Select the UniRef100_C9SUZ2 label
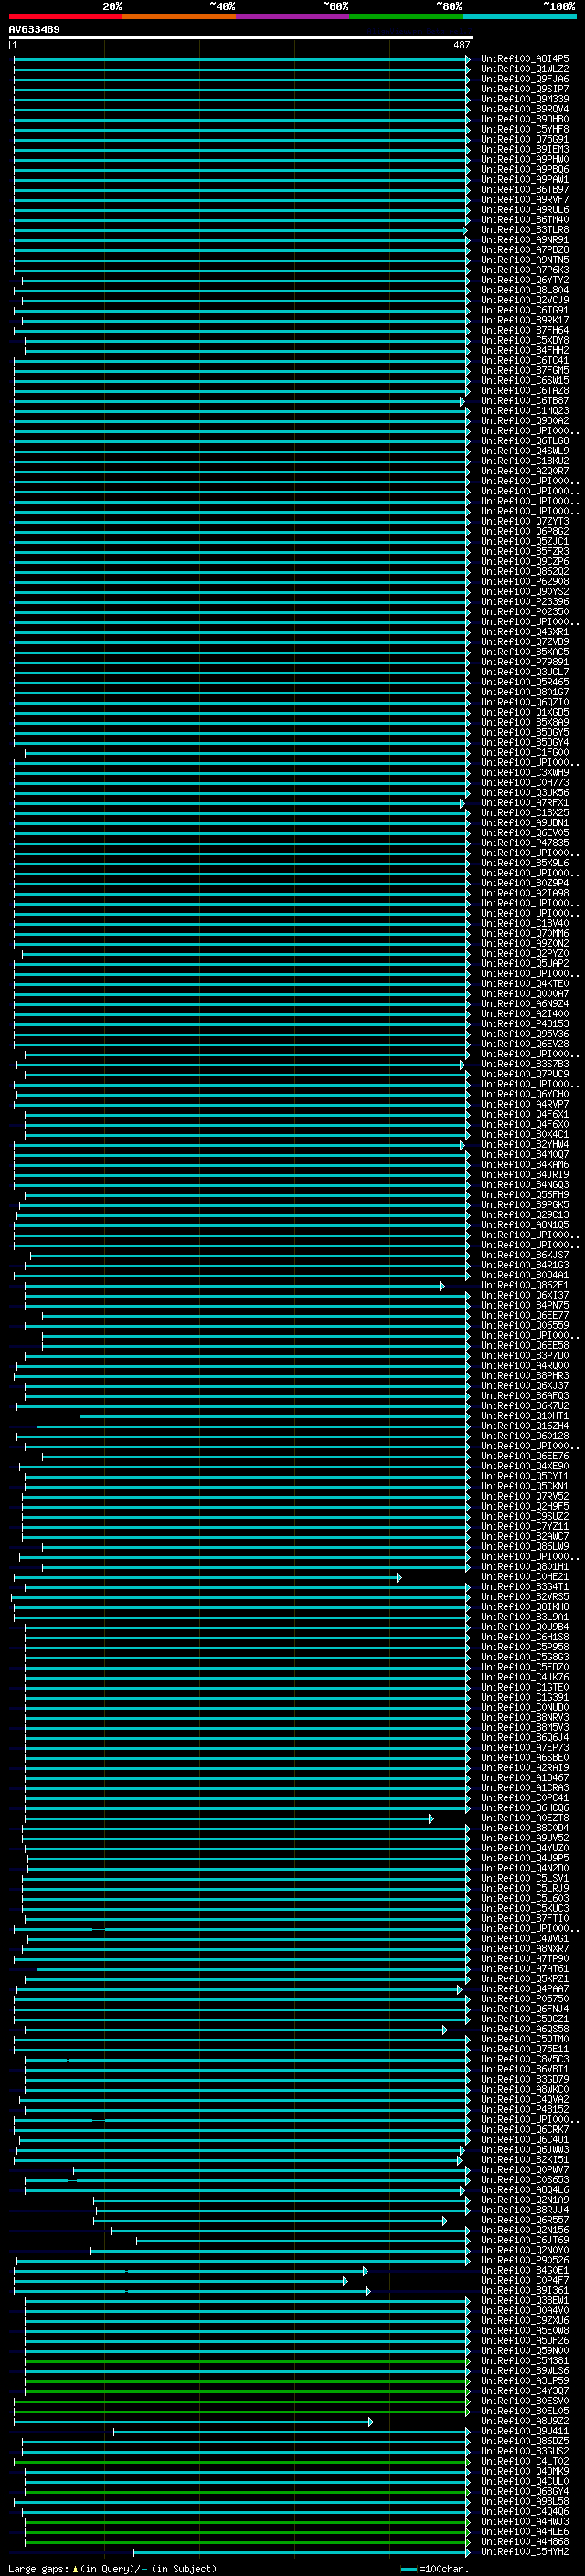The width and height of the screenshot is (585, 2576). (525, 1516)
